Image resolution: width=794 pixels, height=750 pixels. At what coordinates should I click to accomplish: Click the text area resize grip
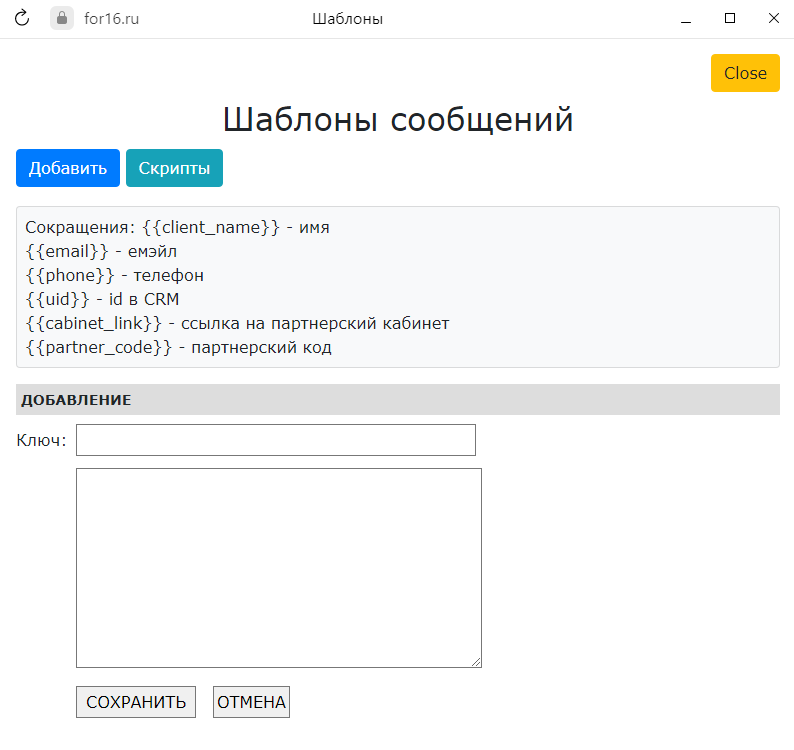point(476,662)
